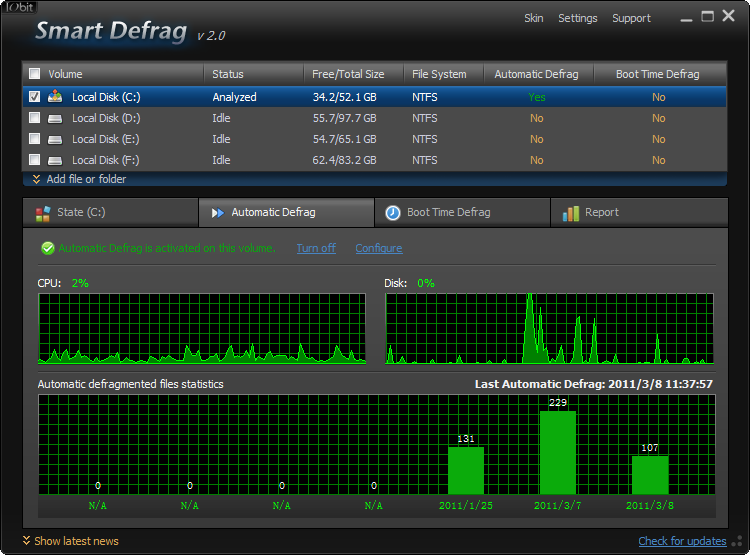Sort by File System column header
Screen dimensions: 750x555
pos(444,74)
